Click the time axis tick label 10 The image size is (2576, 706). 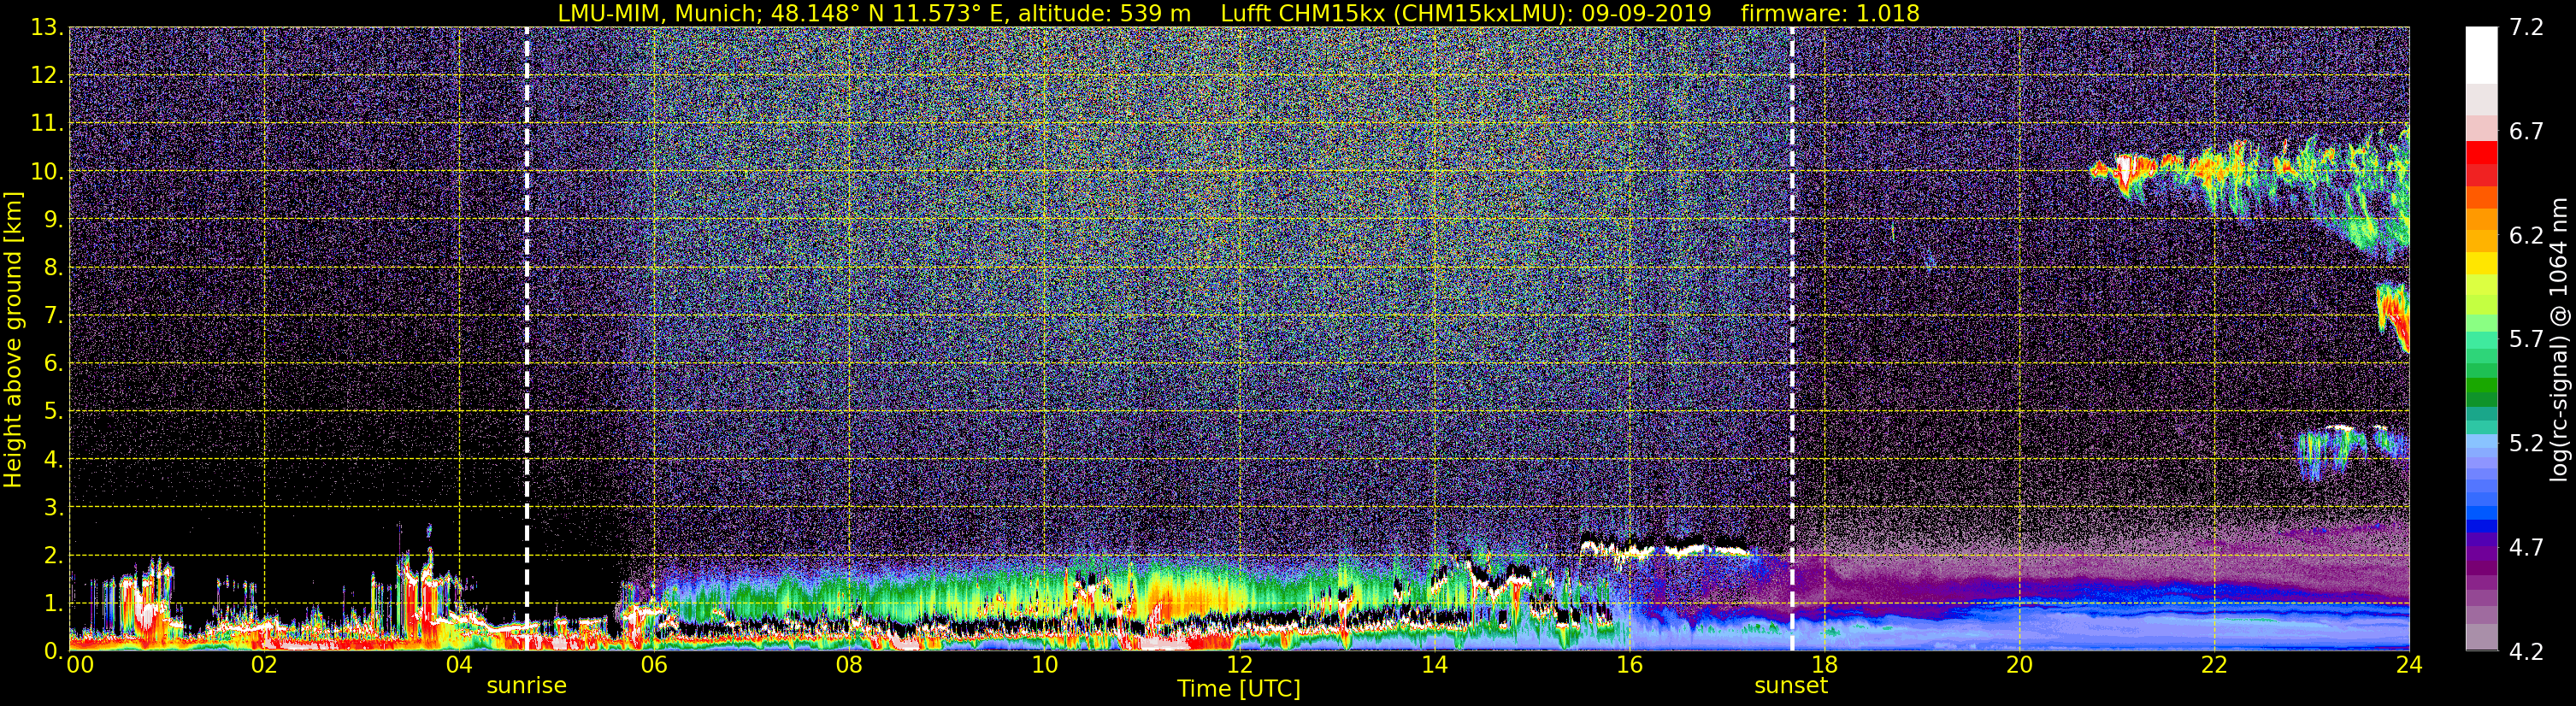pos(1044,665)
